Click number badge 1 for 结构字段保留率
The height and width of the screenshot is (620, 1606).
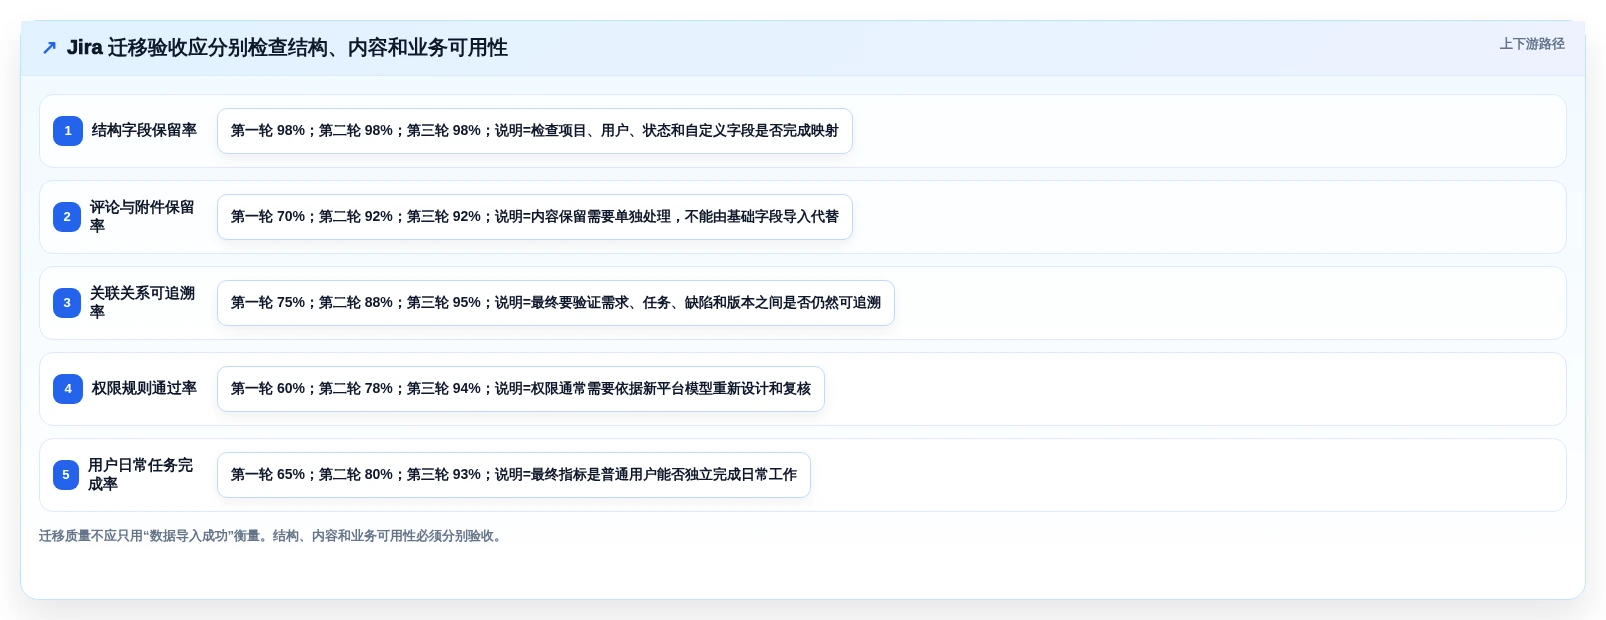click(68, 131)
